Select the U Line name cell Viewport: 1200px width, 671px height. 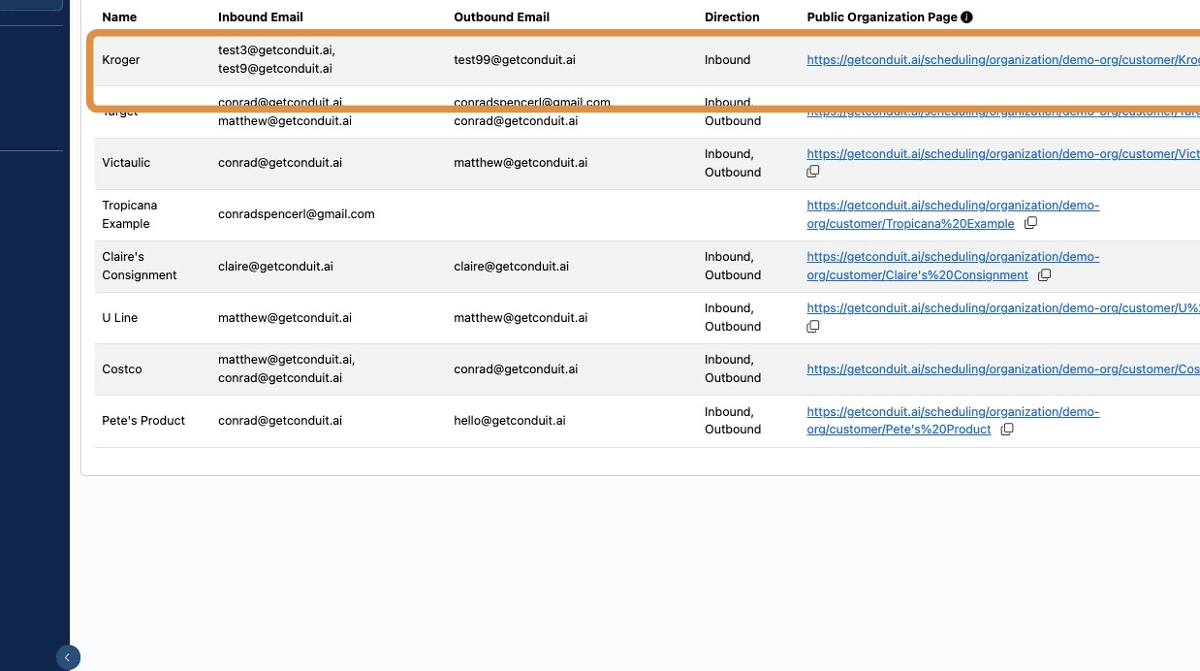coord(120,318)
